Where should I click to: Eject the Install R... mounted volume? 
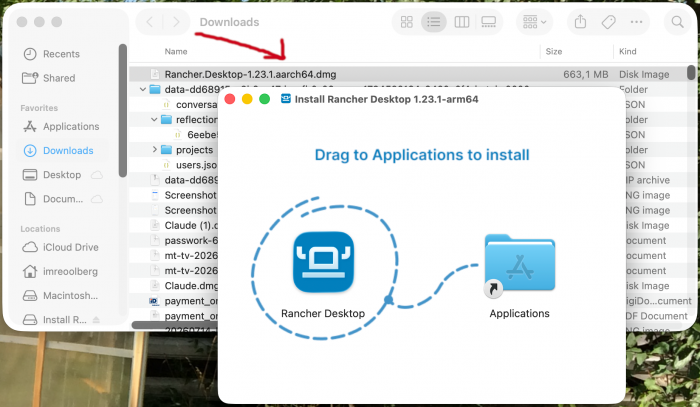[x=96, y=320]
